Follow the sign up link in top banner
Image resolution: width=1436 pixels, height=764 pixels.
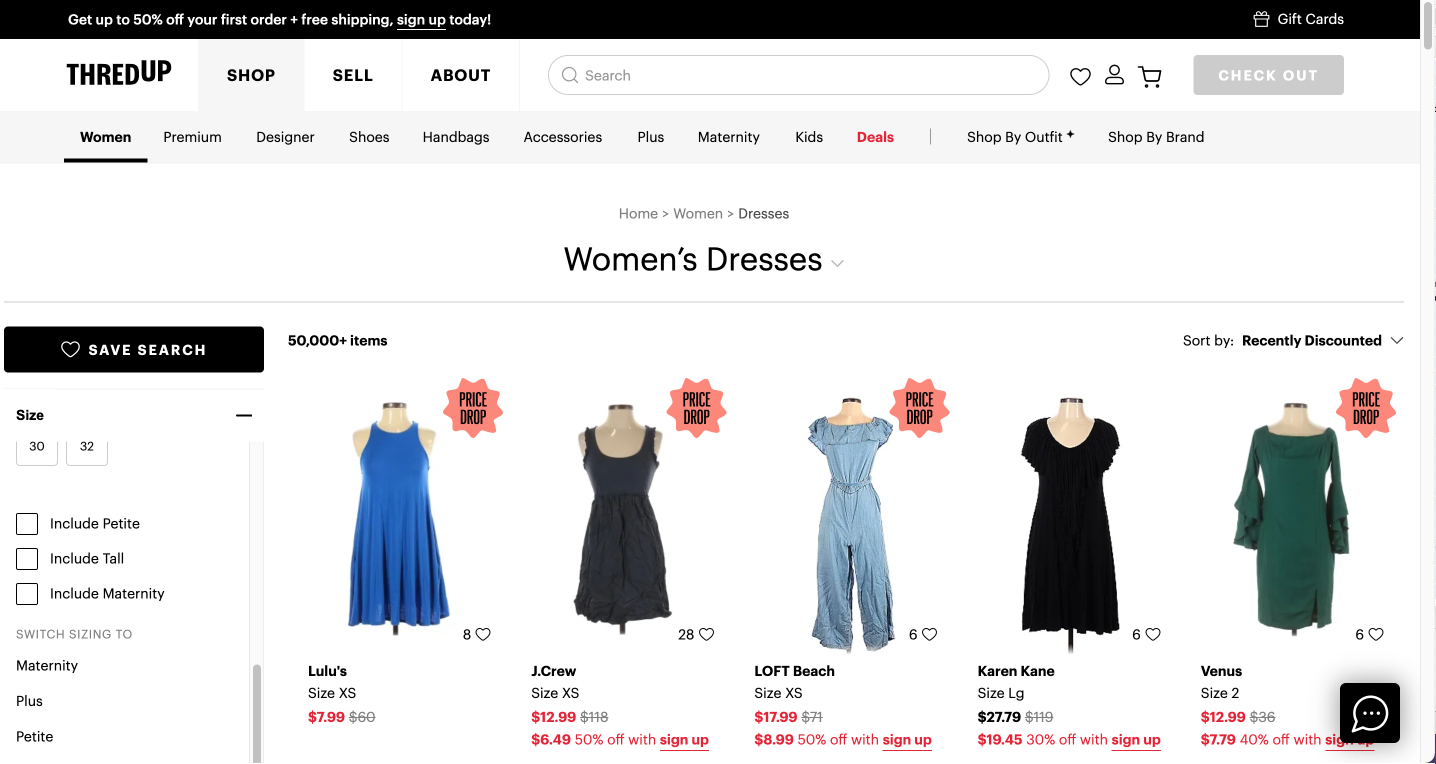point(421,20)
